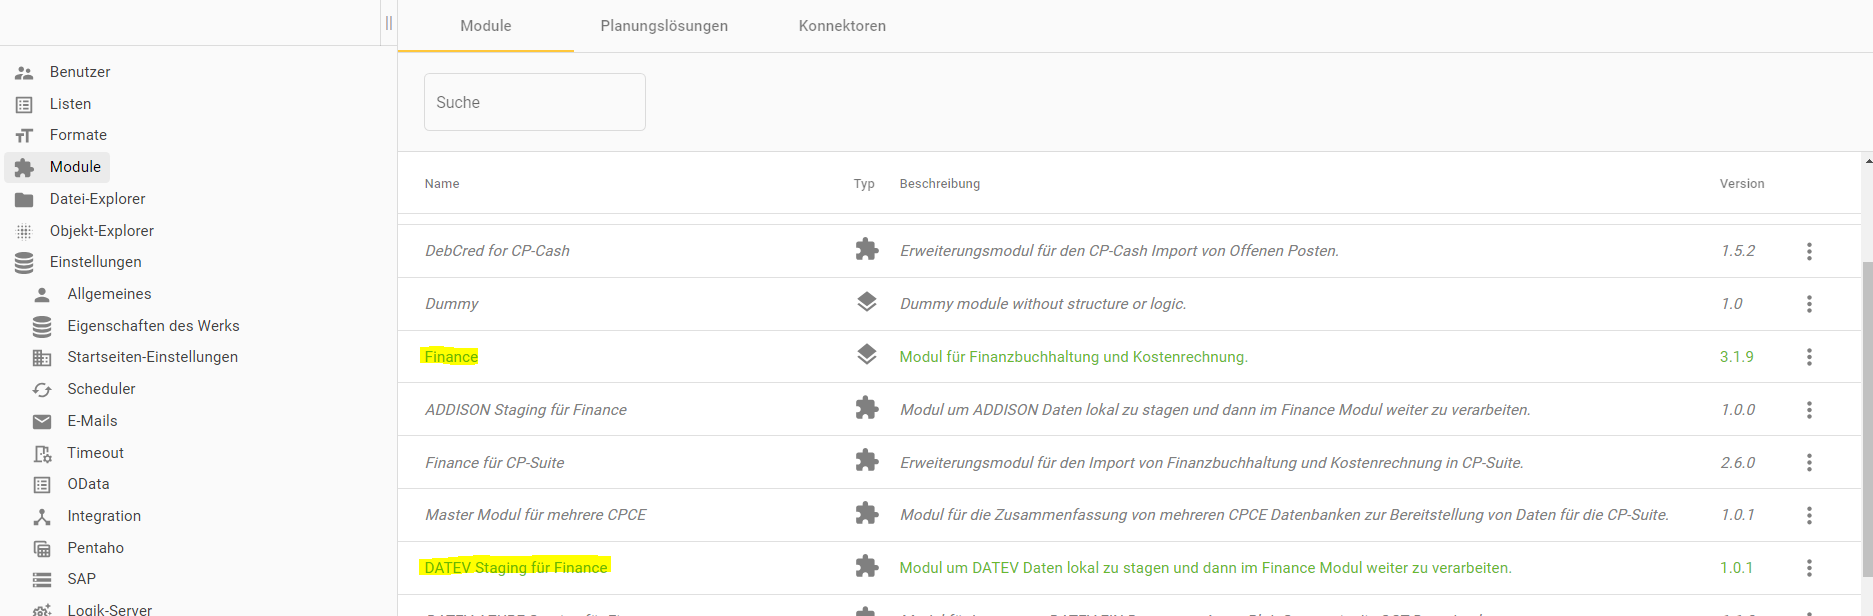Open the Objekt-Explorer sidebar entry
Image resolution: width=1873 pixels, height=616 pixels.
point(101,231)
